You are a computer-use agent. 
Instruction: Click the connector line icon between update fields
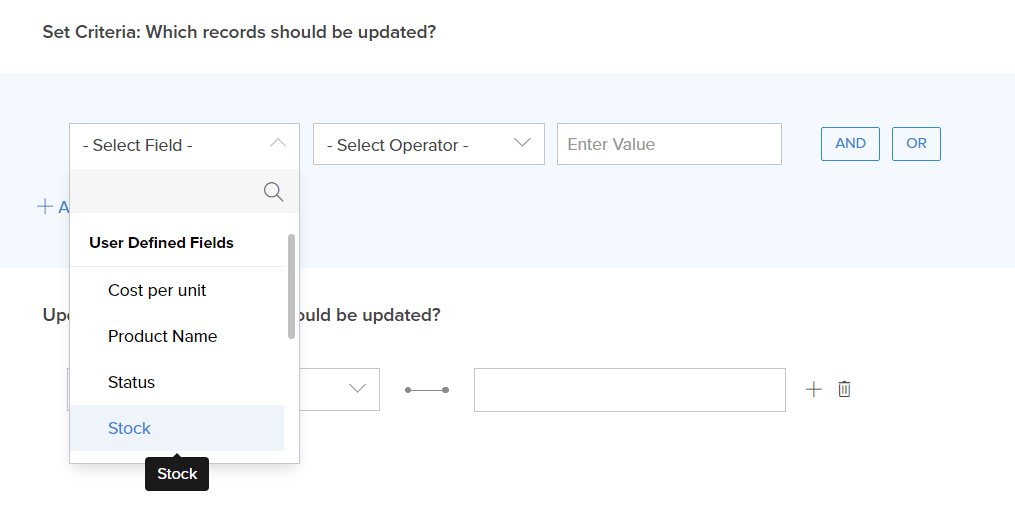coord(427,389)
